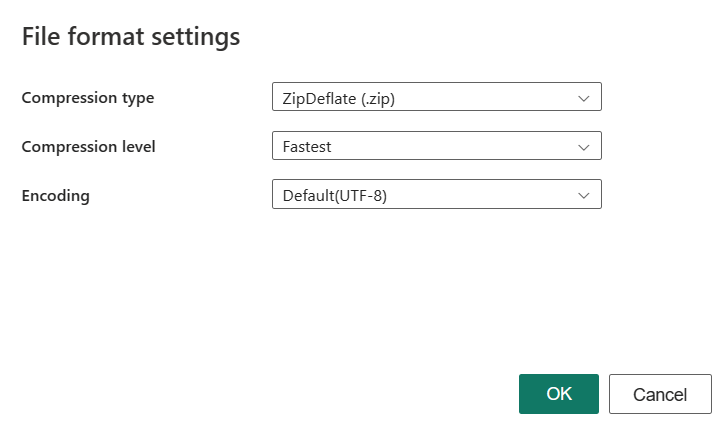The image size is (727, 427).
Task: Click the File format settings heading
Action: click(x=131, y=38)
